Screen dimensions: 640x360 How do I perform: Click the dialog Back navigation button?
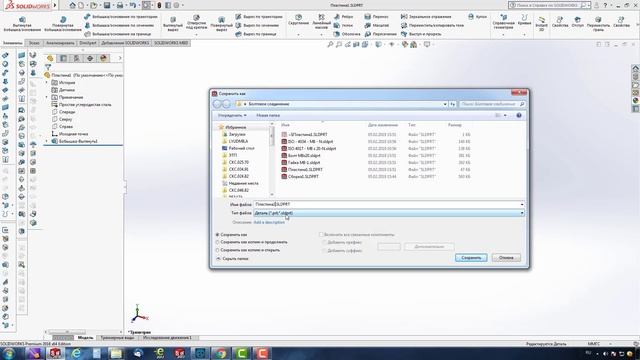click(x=217, y=104)
